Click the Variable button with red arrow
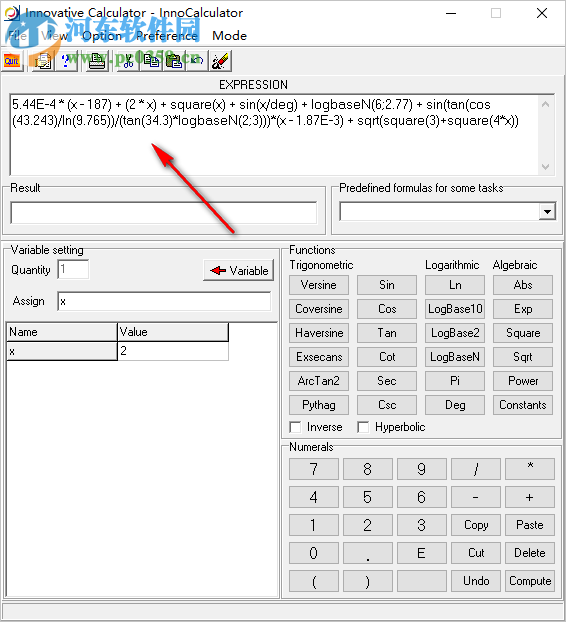 238,271
